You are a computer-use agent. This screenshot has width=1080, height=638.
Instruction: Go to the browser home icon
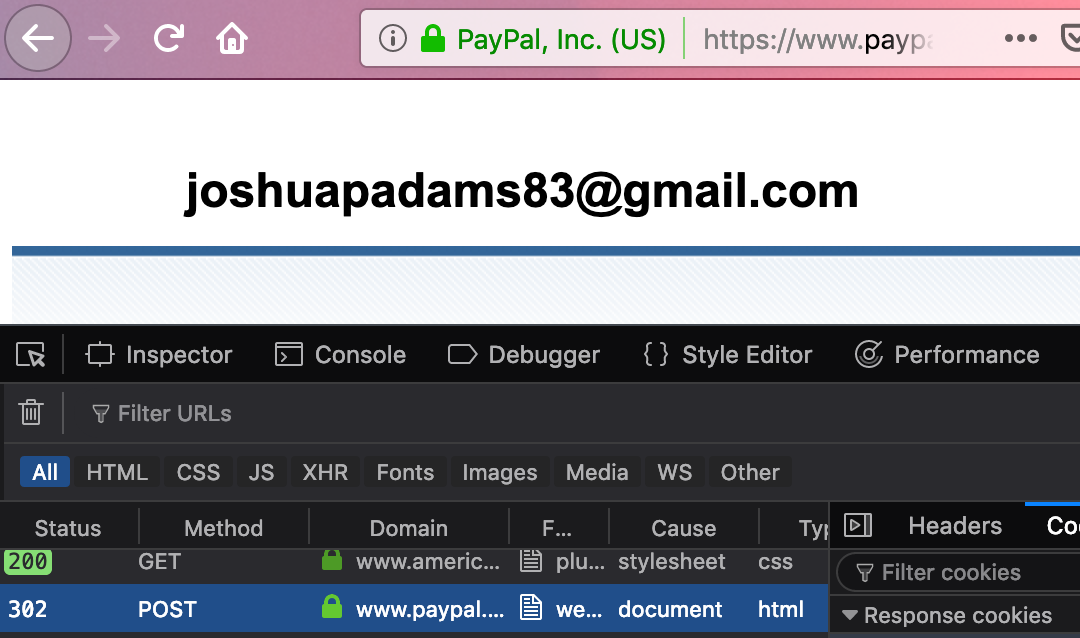click(x=232, y=39)
